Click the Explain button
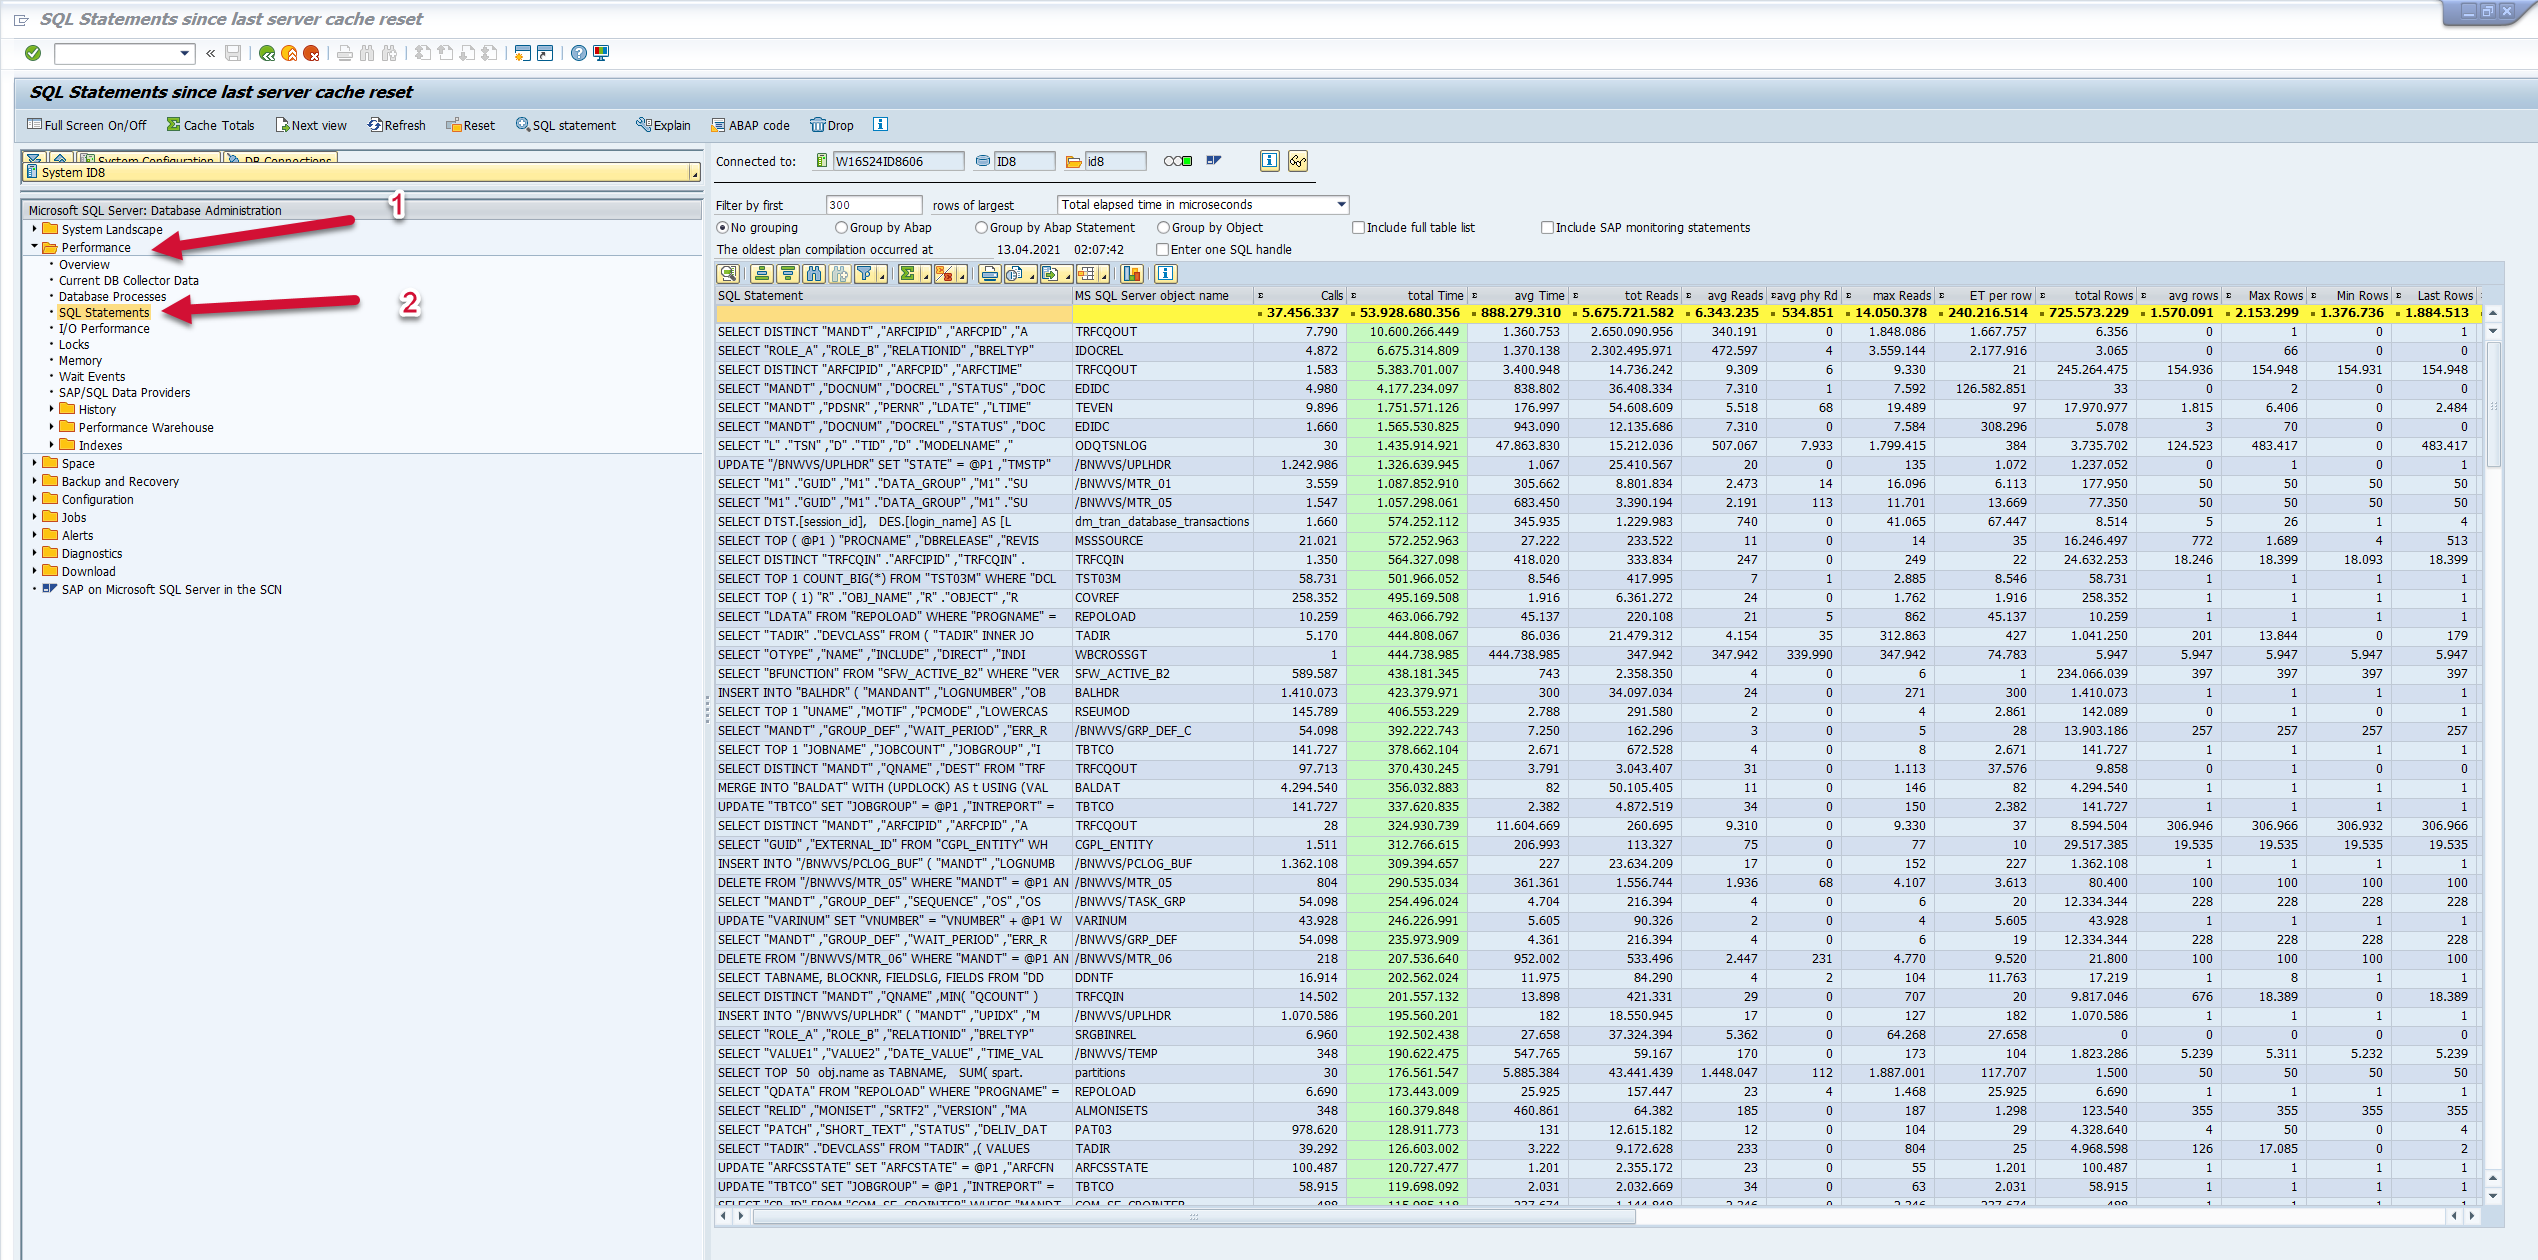Image resolution: width=2538 pixels, height=1260 pixels. pyautogui.click(x=663, y=125)
